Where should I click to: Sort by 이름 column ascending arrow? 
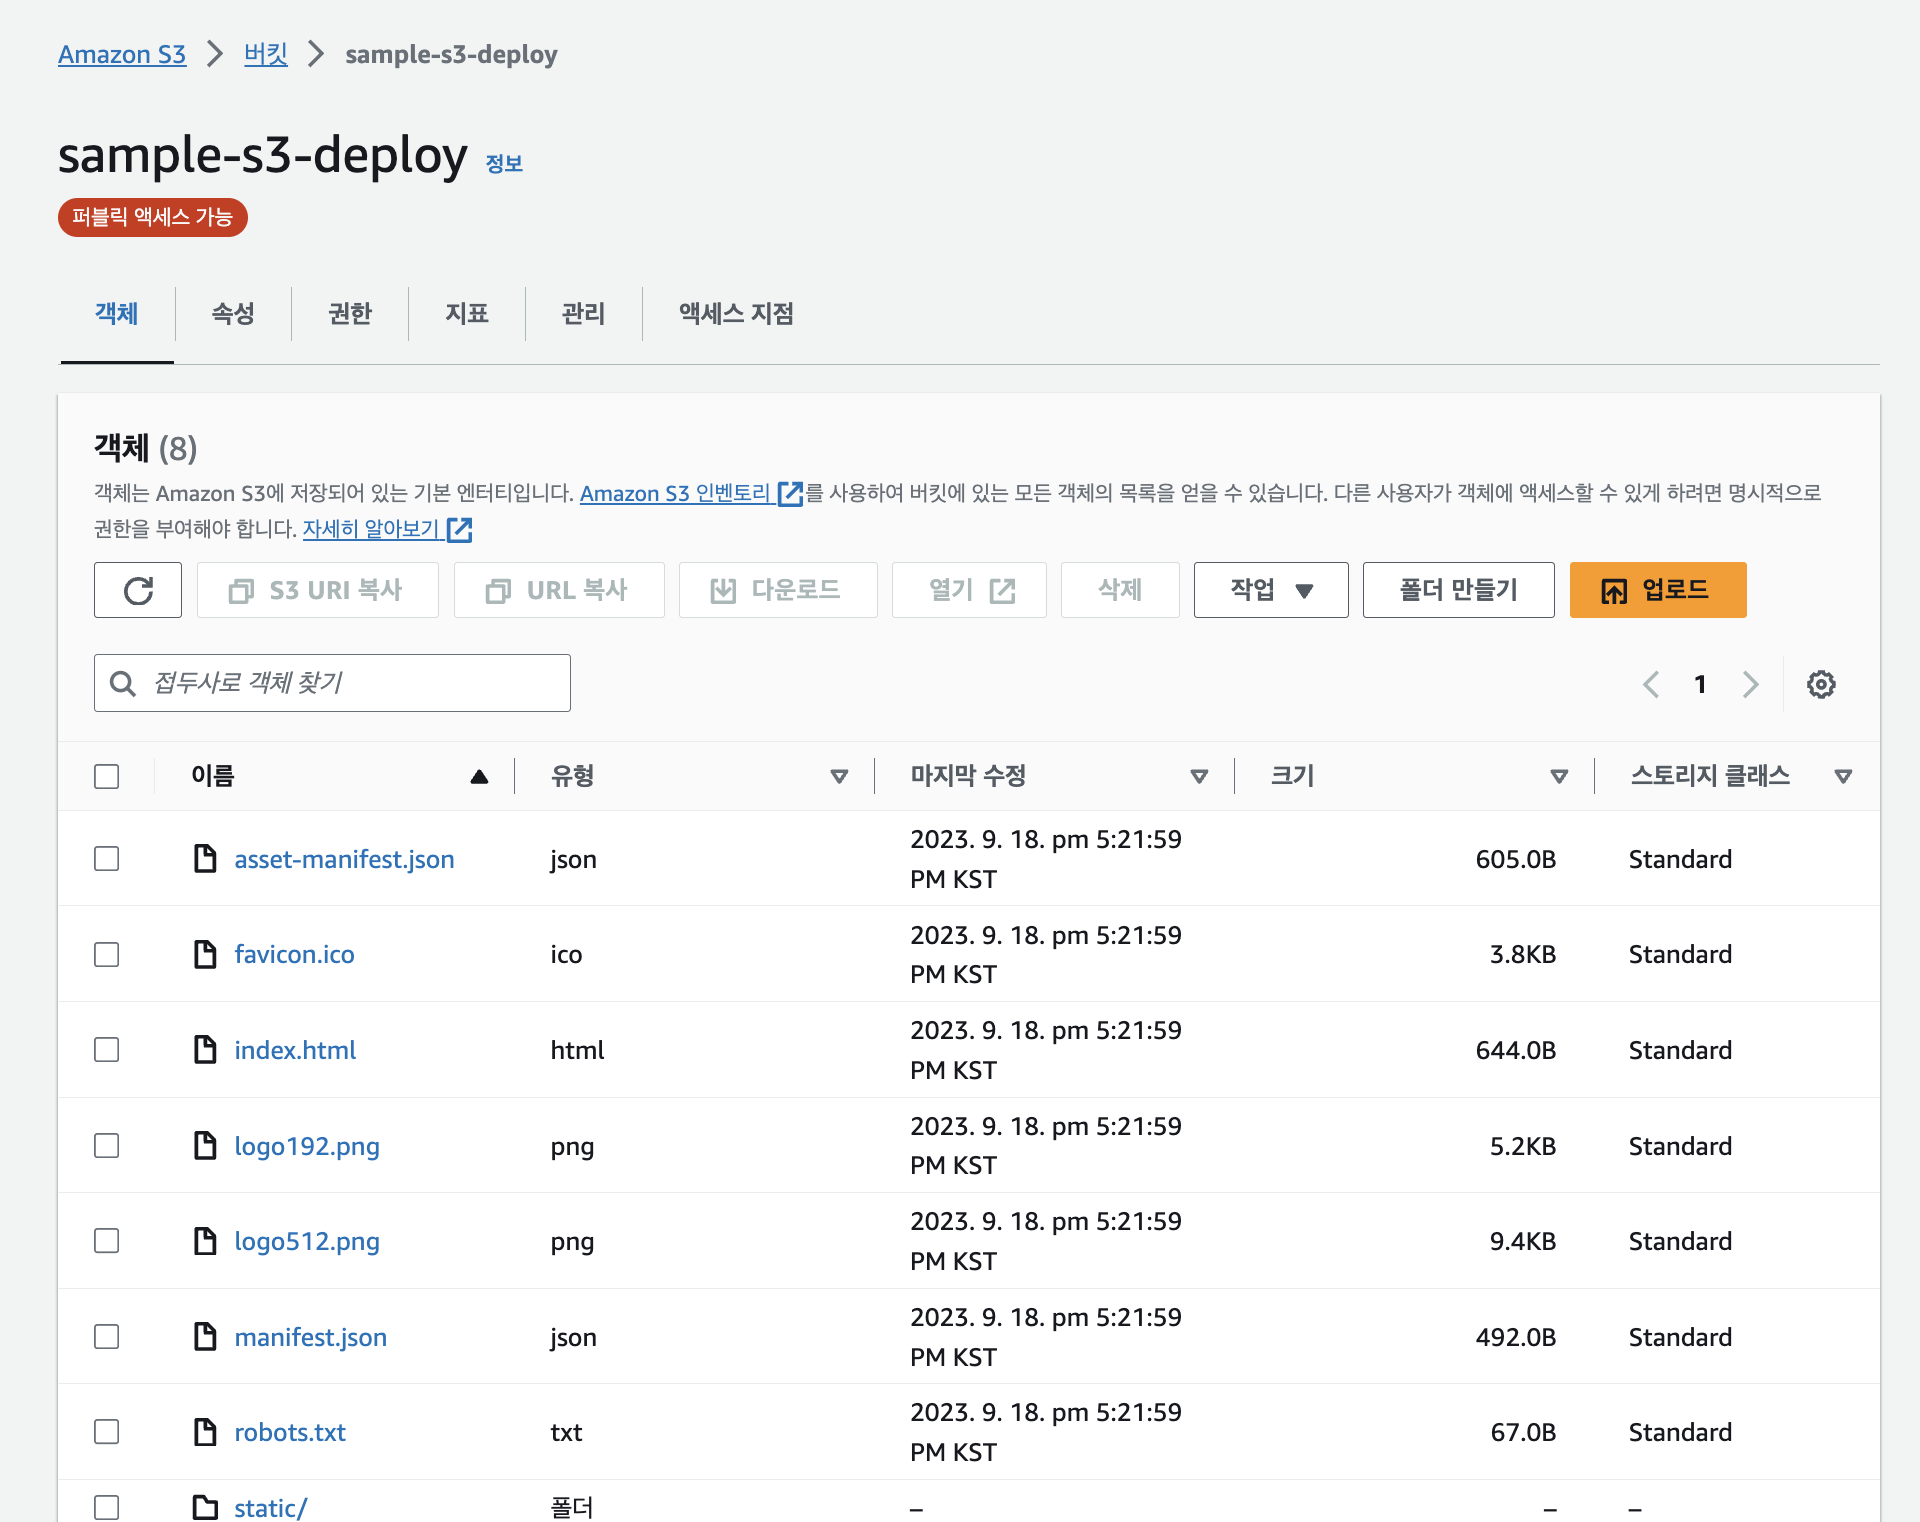pos(479,776)
